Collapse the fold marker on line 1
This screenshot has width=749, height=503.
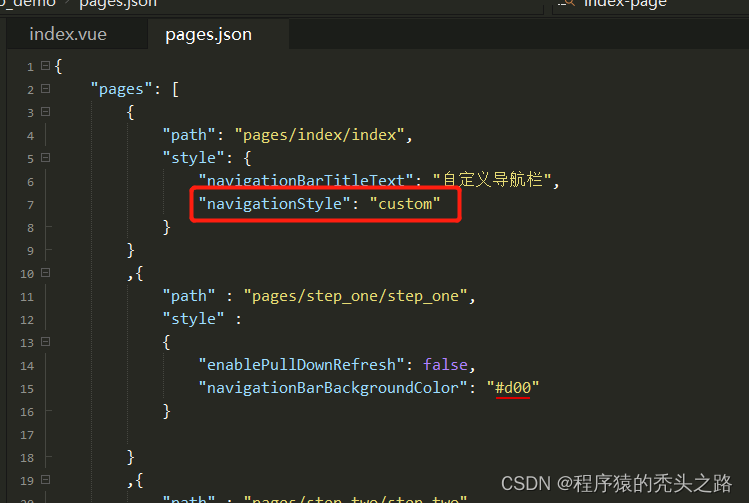click(45, 65)
